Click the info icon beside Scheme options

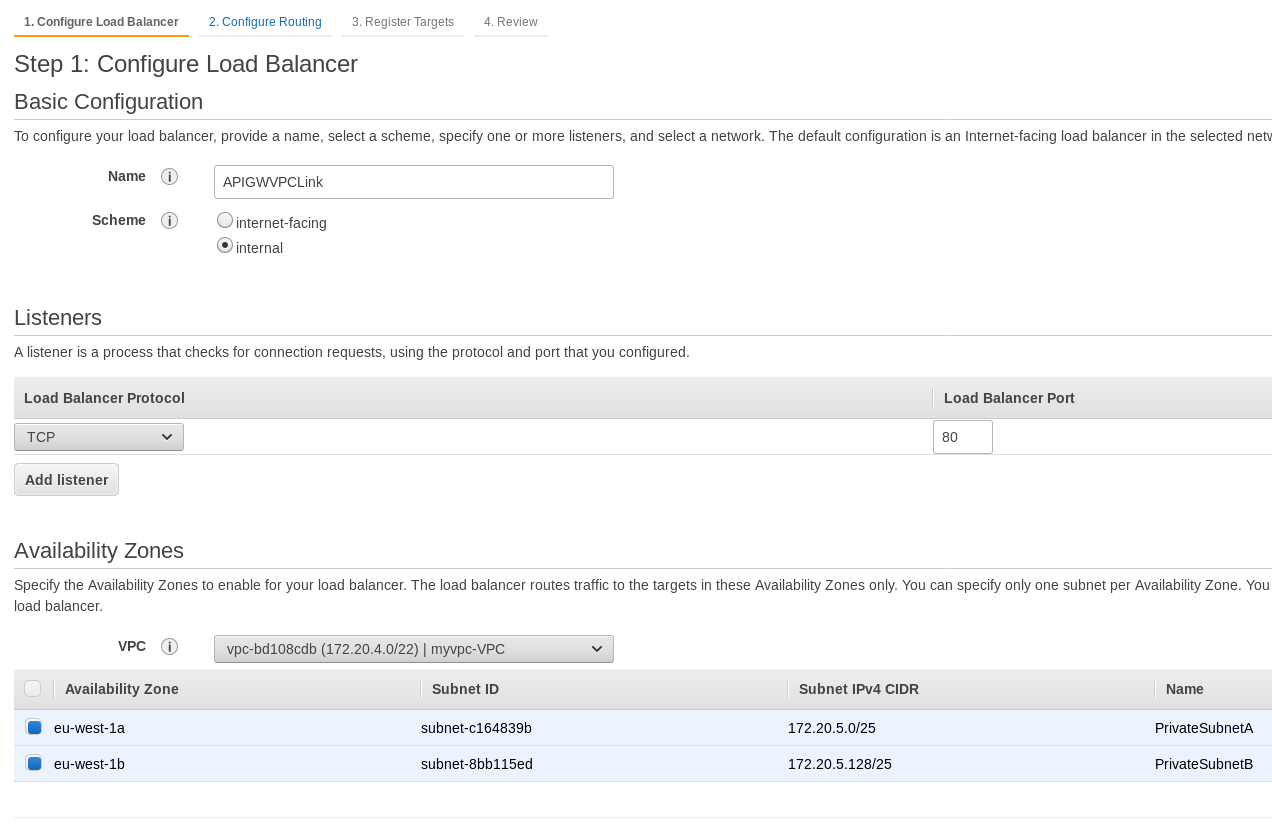pyautogui.click(x=170, y=220)
